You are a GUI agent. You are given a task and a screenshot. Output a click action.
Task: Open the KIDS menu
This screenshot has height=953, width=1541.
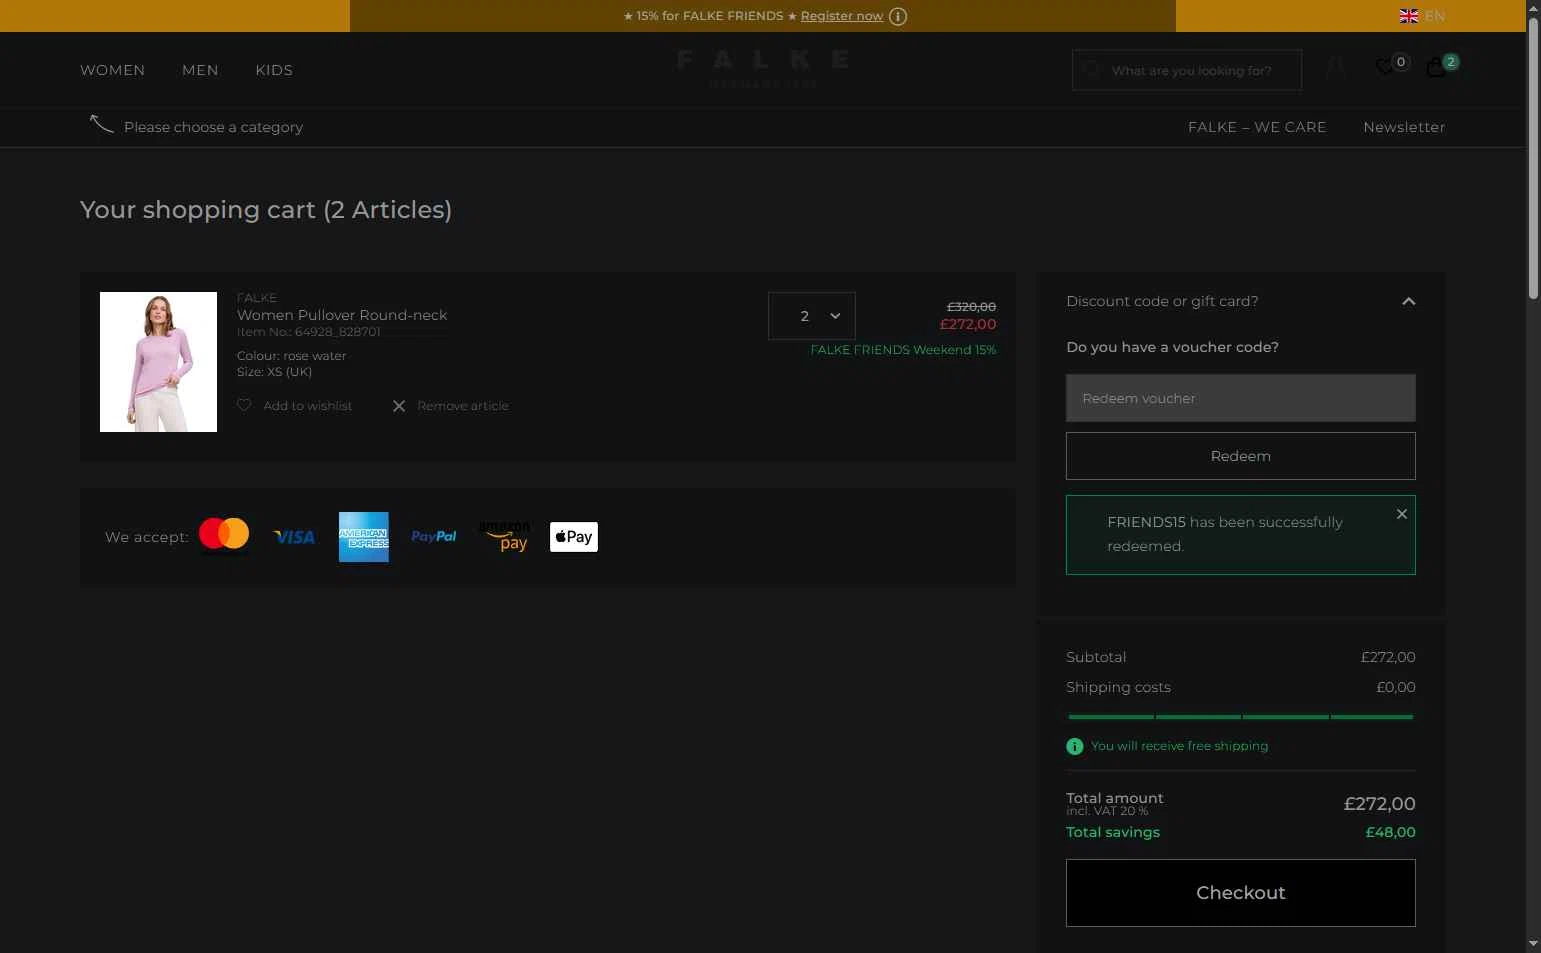274,70
